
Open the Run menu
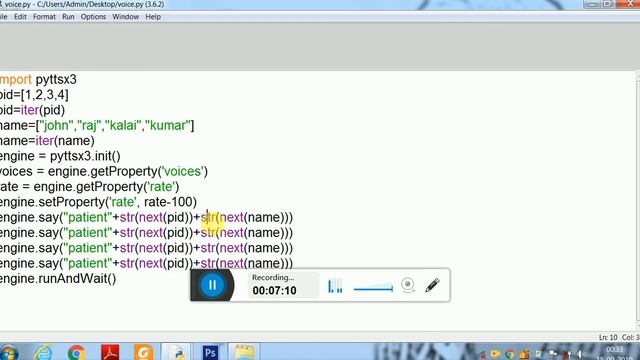point(68,17)
